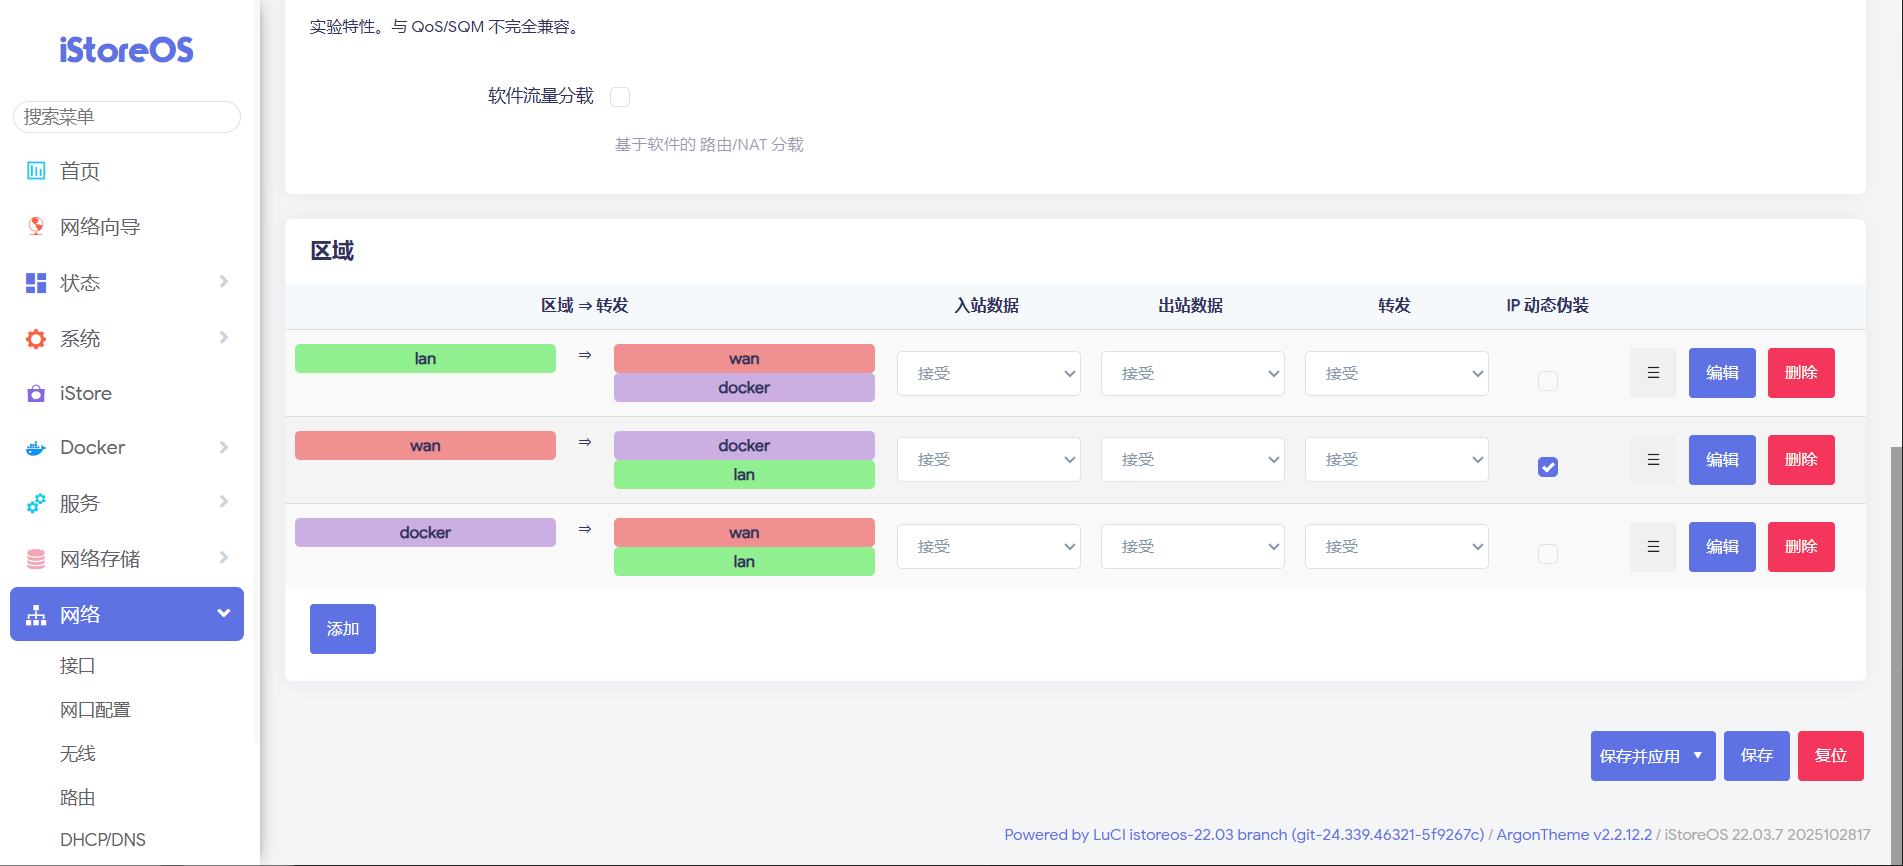Delete the docker zone row
Screen dimensions: 1903x866
coord(1801,547)
